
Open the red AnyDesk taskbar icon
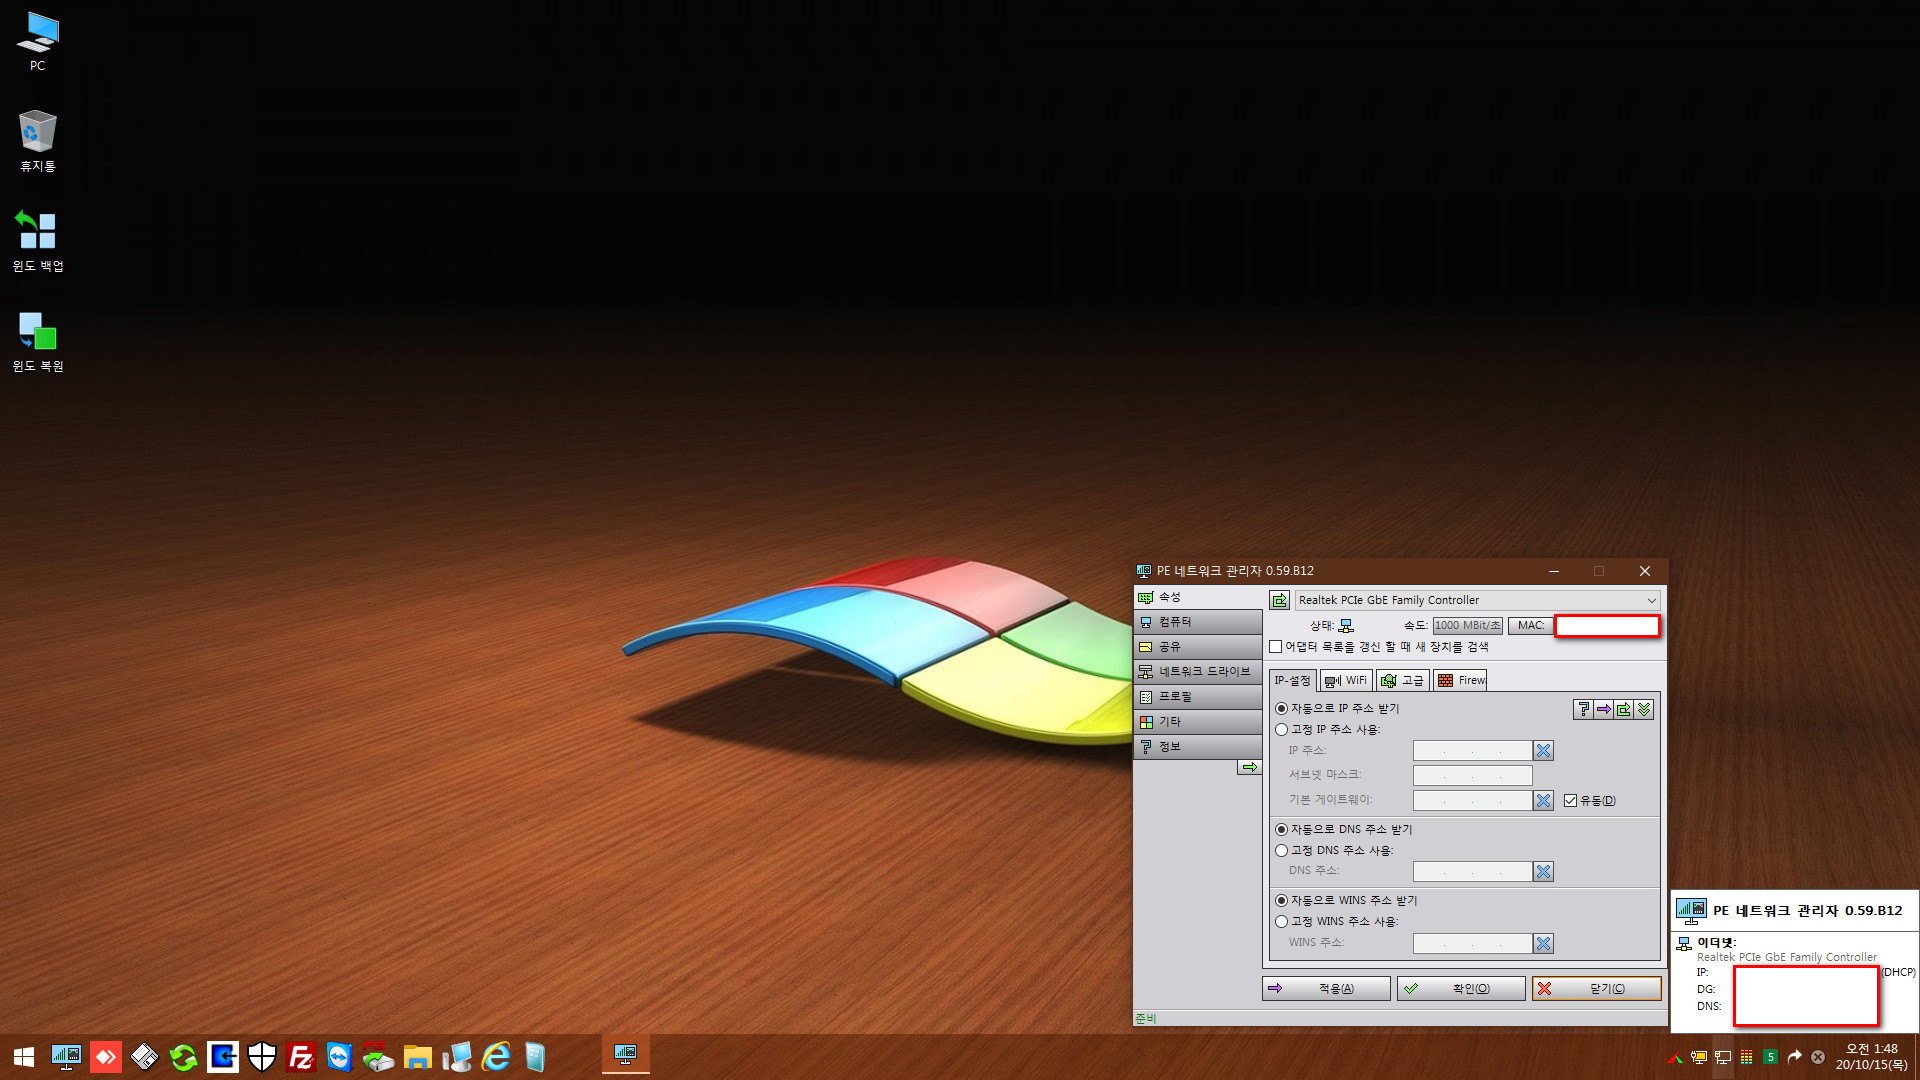[105, 1057]
